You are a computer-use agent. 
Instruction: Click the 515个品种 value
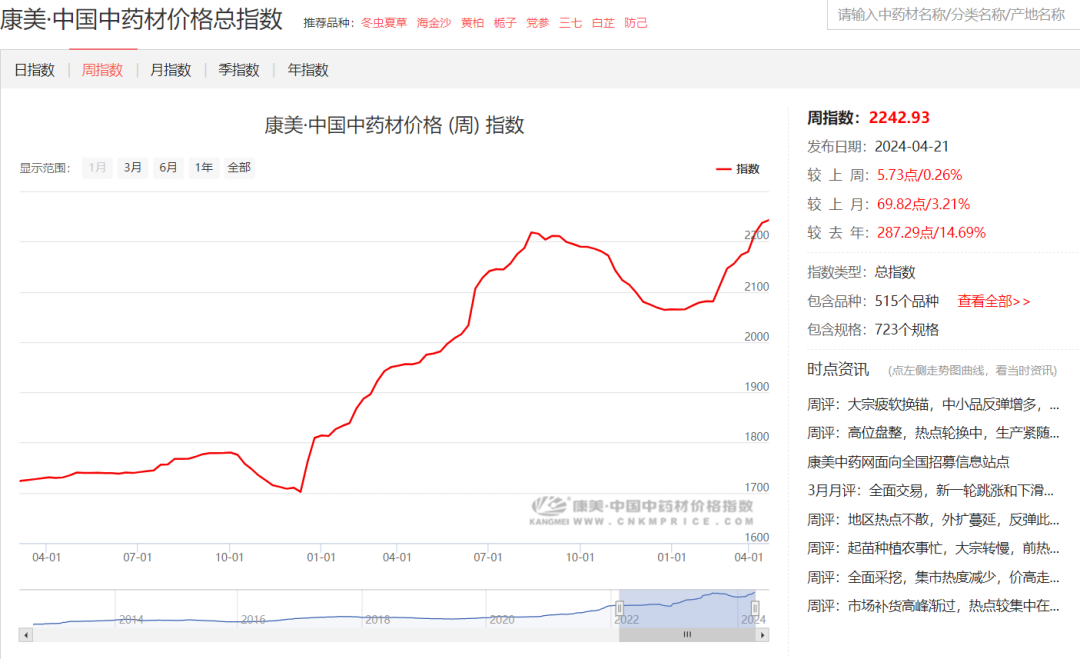906,301
